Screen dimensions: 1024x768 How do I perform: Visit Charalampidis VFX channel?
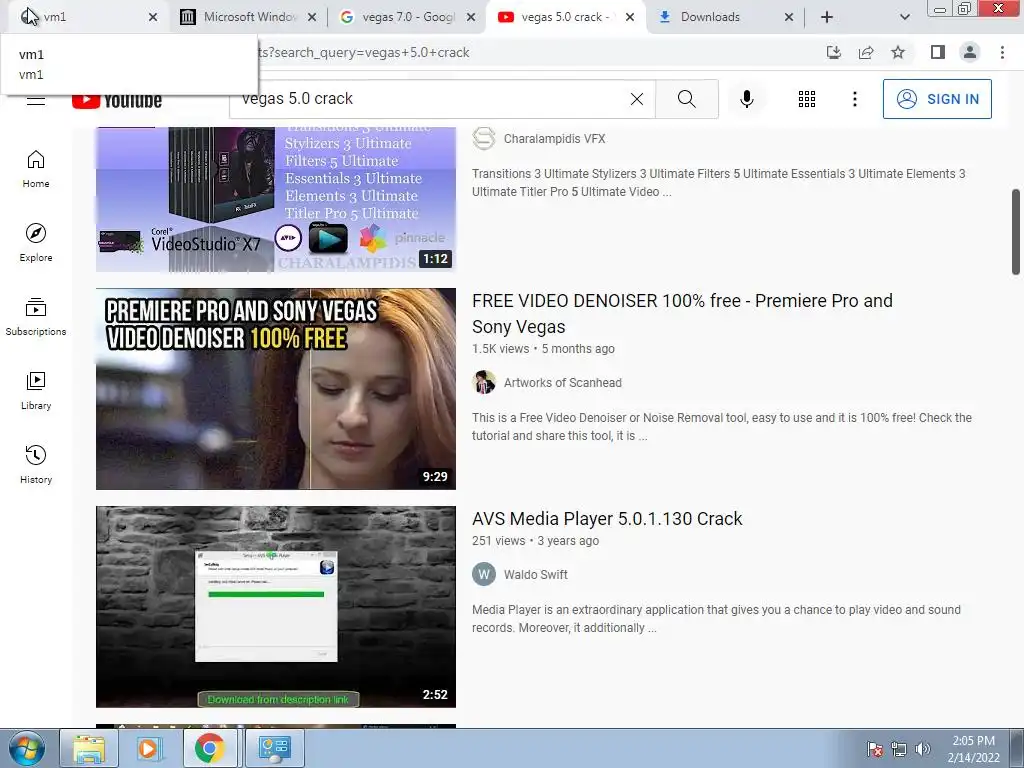point(554,138)
